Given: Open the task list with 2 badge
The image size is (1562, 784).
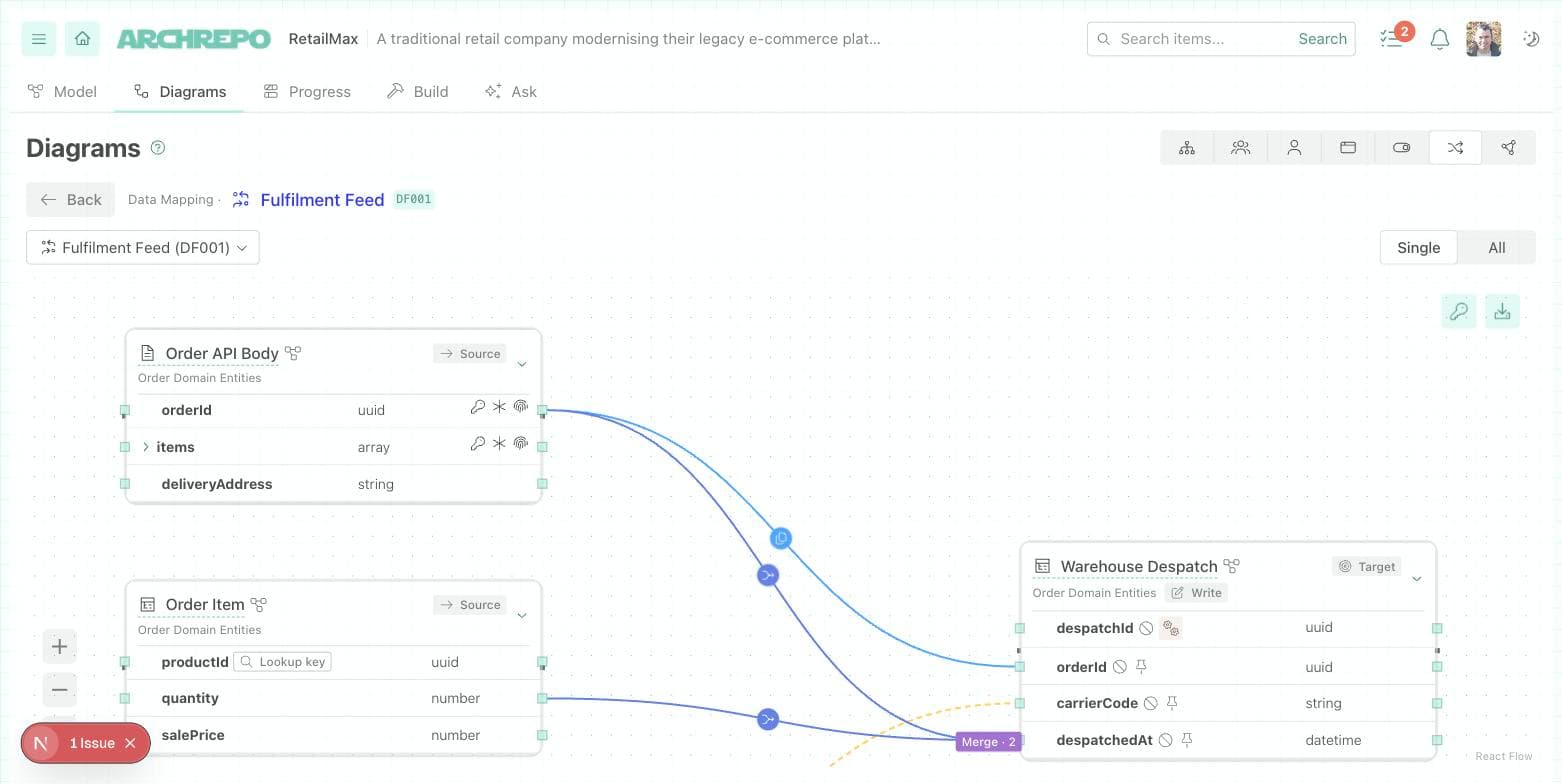Looking at the screenshot, I should (x=1392, y=38).
